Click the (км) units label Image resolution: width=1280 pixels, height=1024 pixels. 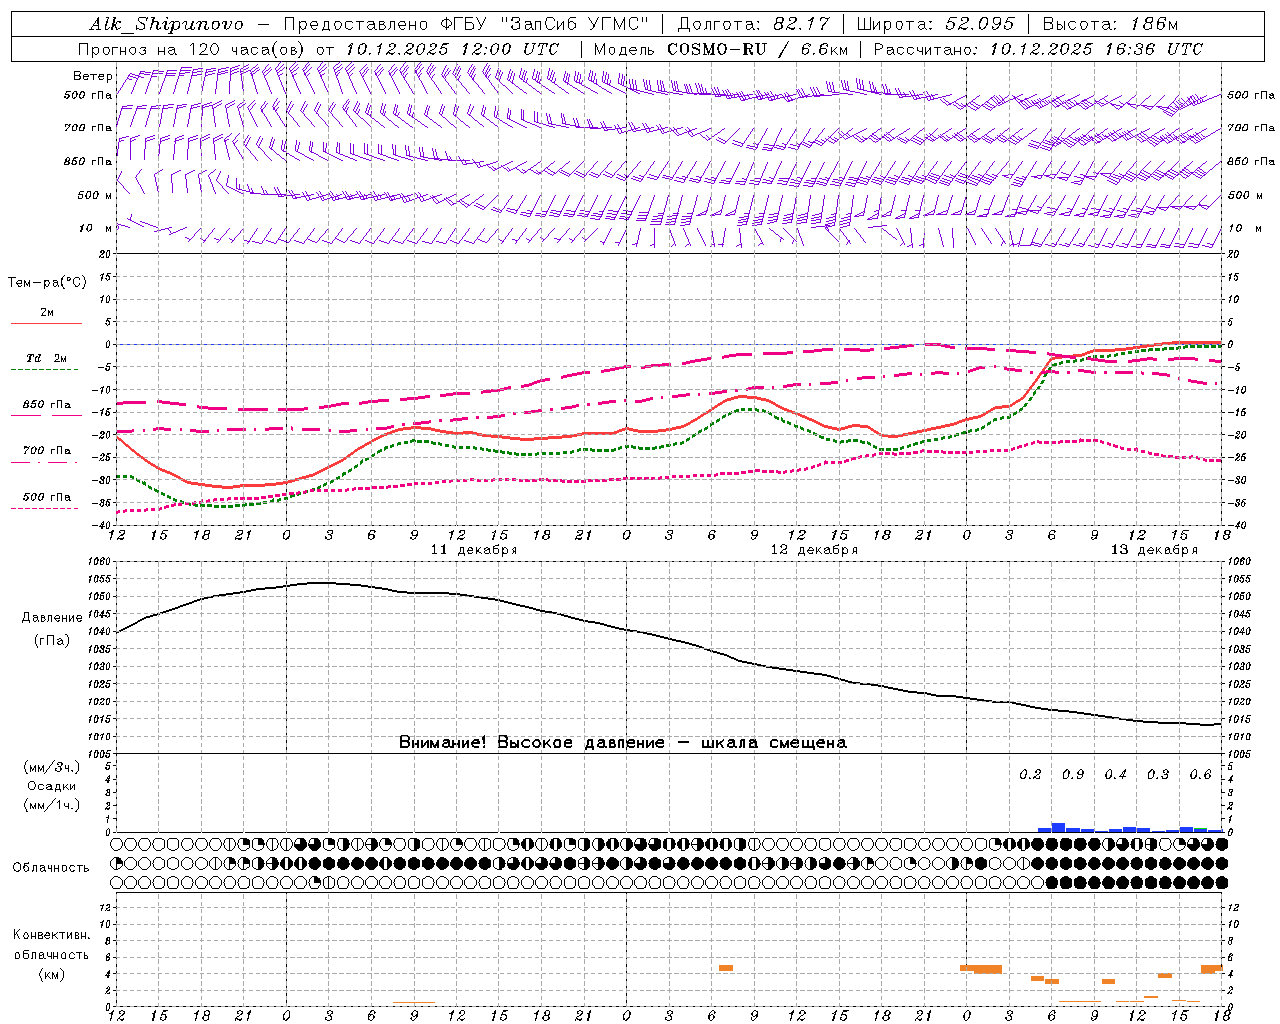(x=51, y=974)
